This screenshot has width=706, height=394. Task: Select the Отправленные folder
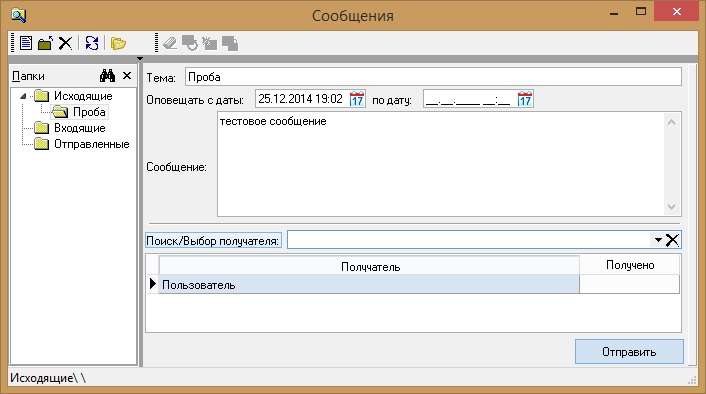point(91,144)
